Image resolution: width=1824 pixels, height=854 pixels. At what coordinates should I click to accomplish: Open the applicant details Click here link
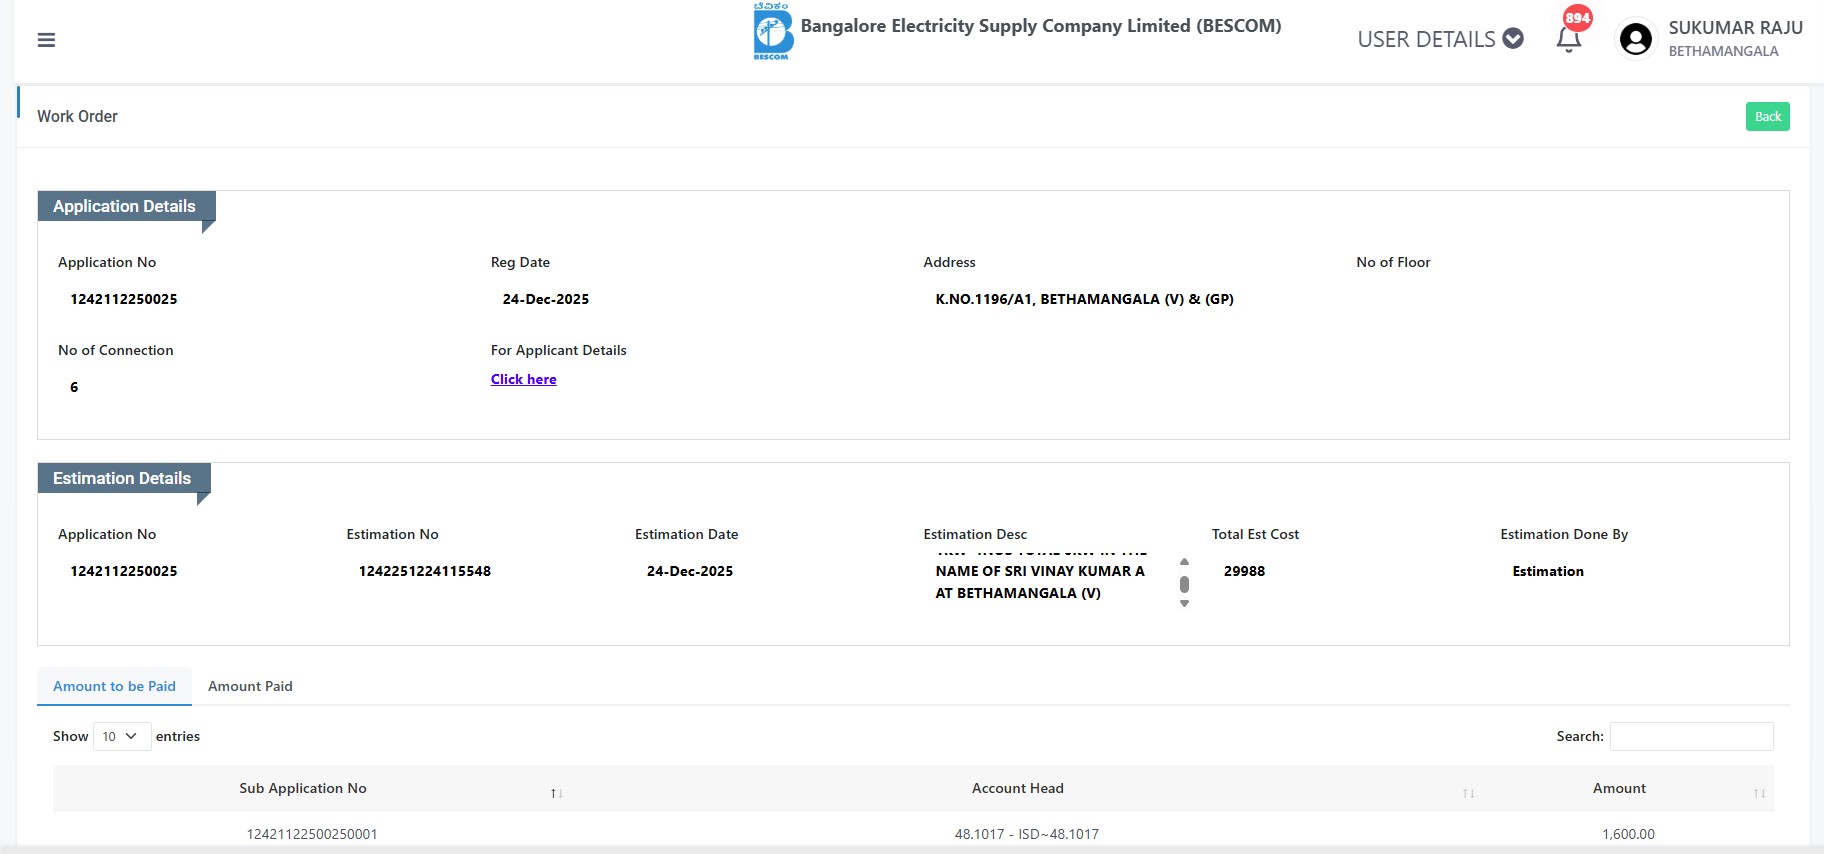coord(523,379)
